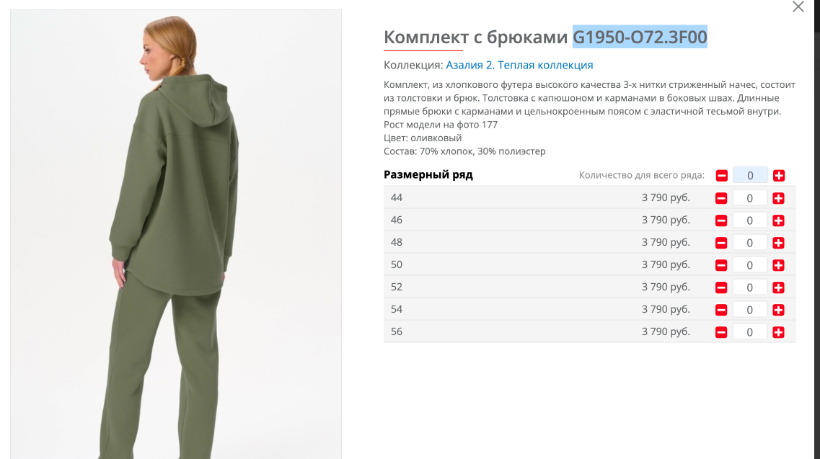Decrease quantity for the whole size row
820x459 pixels.
pos(722,176)
